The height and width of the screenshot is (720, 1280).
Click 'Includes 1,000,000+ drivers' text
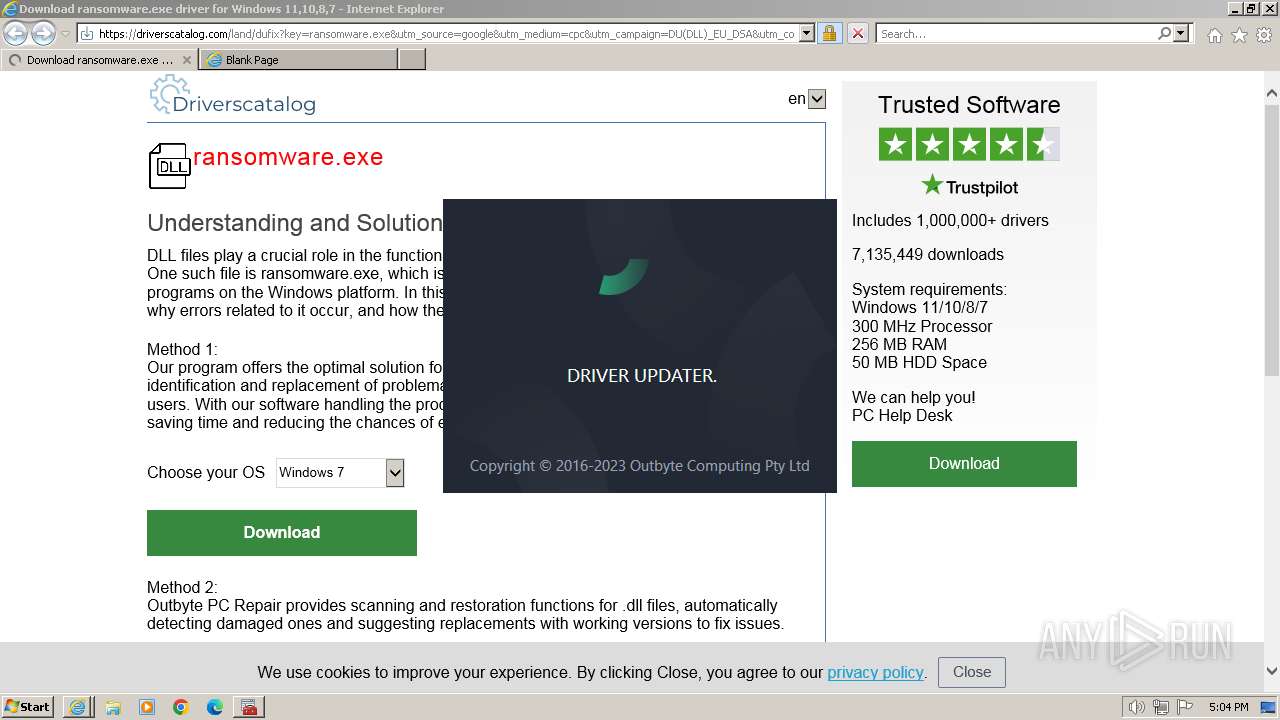click(x=950, y=221)
